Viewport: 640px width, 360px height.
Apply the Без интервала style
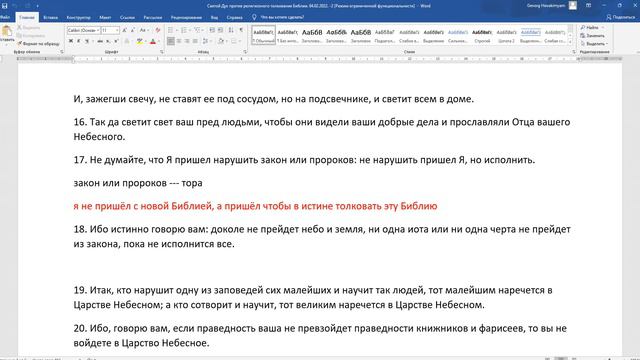coord(287,36)
